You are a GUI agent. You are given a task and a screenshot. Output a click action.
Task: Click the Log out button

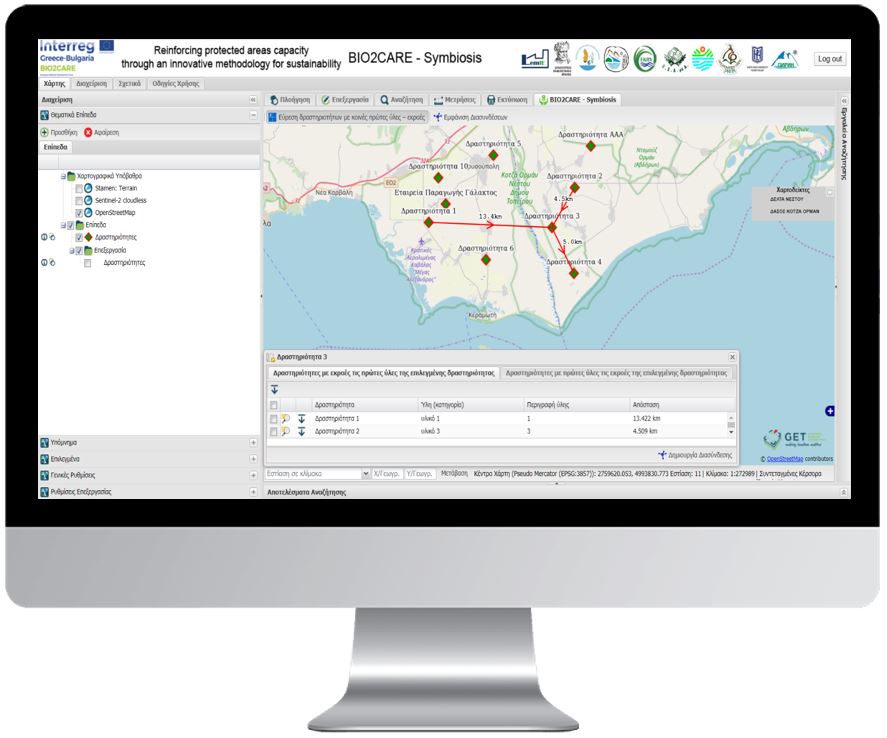[x=830, y=59]
